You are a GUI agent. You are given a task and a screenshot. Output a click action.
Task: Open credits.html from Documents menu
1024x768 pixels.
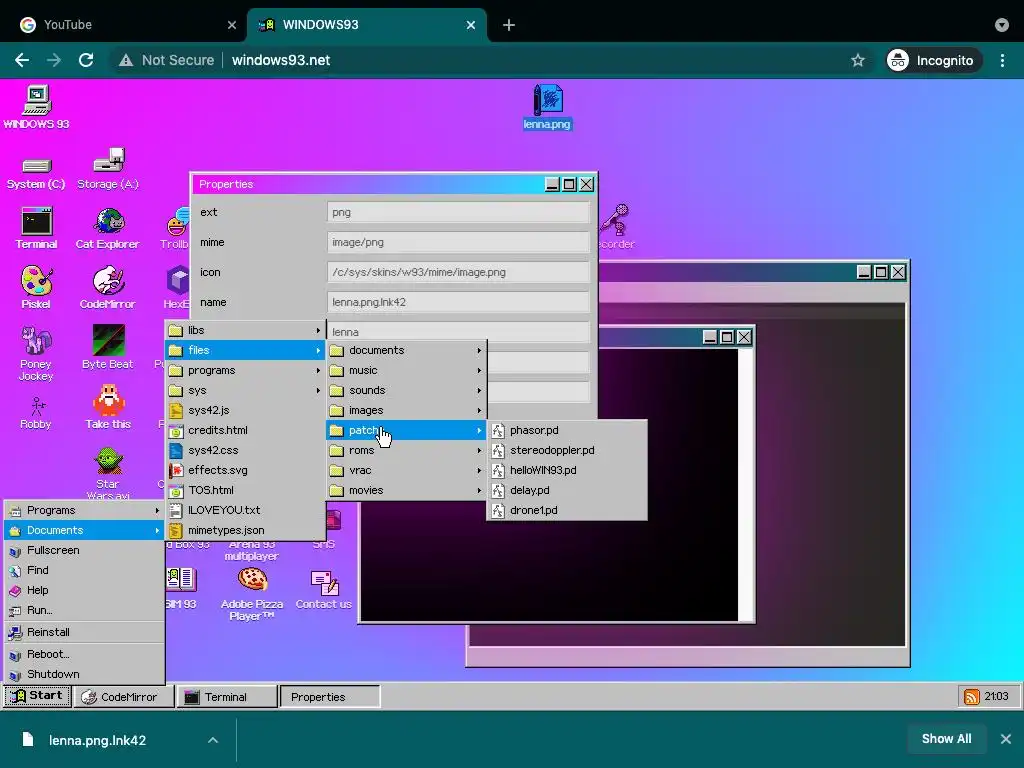click(246, 430)
